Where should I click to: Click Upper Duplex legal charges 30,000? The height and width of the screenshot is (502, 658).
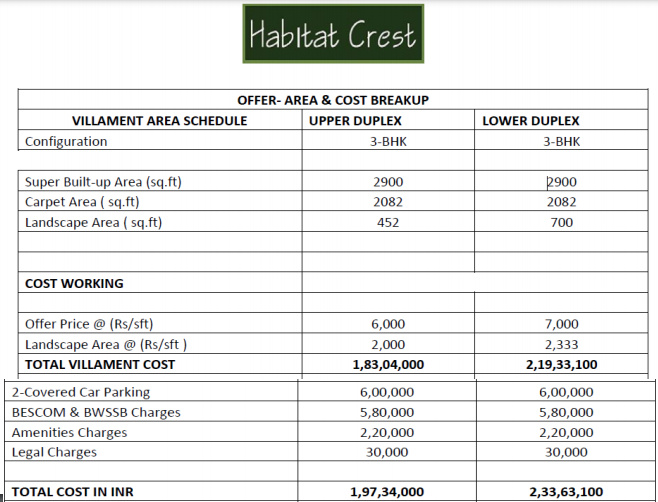point(387,452)
